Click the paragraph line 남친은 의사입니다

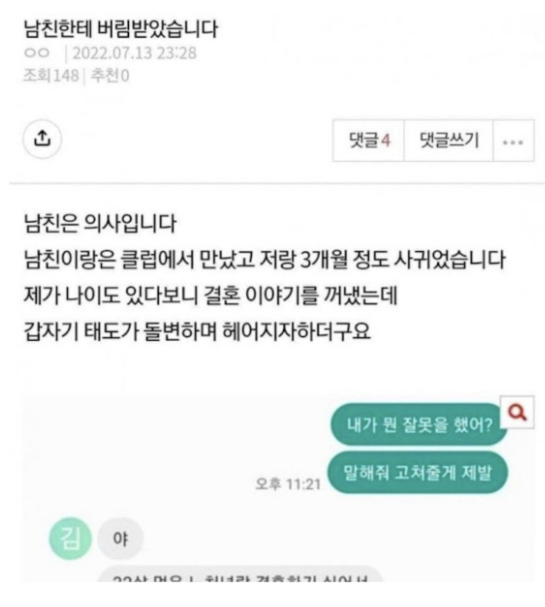[x=100, y=223]
